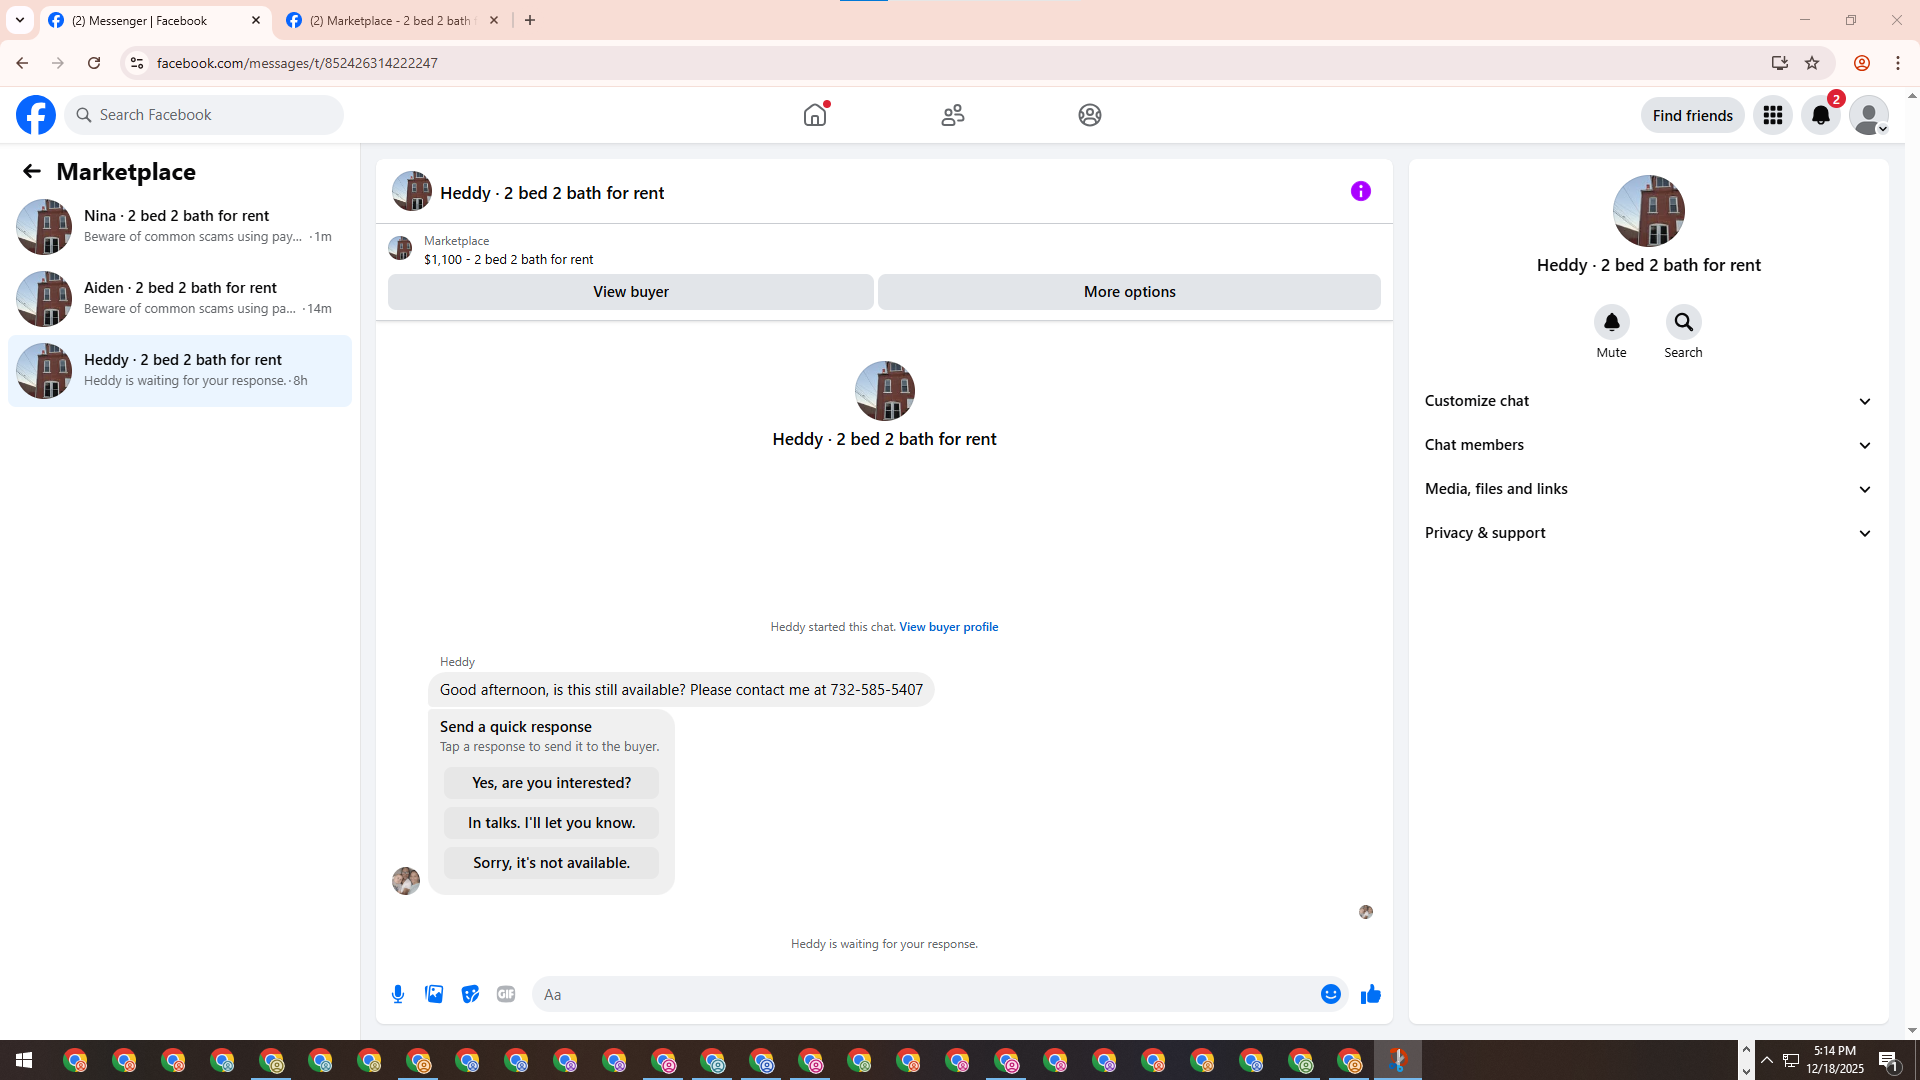Open the Chrome profile button

tap(1862, 63)
